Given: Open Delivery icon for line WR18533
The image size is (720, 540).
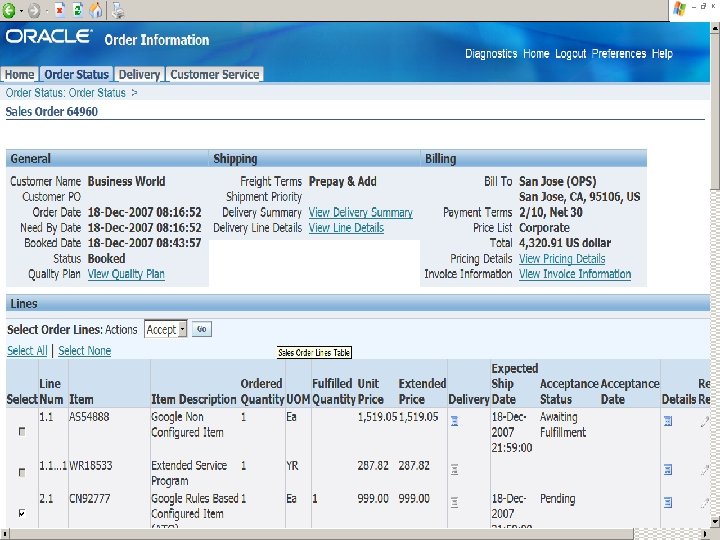Looking at the screenshot, I should coord(455,469).
